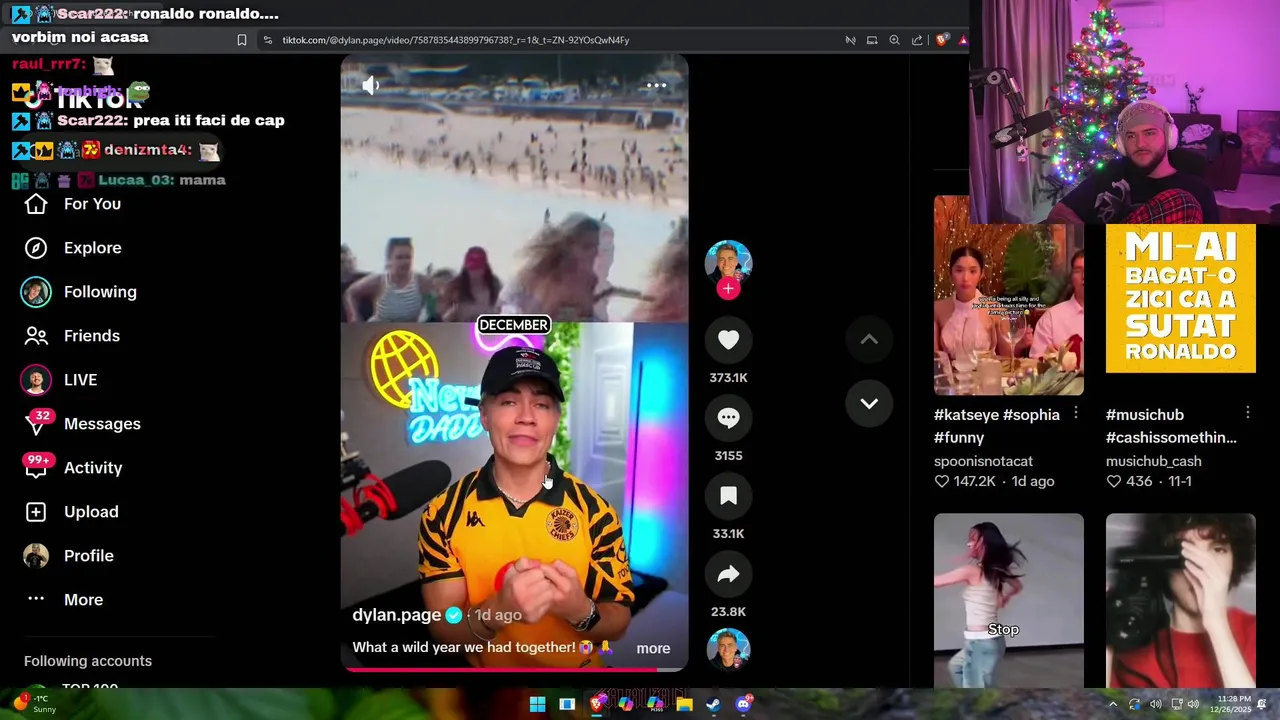
Task: Click the Following accounts heading
Action: [88, 661]
